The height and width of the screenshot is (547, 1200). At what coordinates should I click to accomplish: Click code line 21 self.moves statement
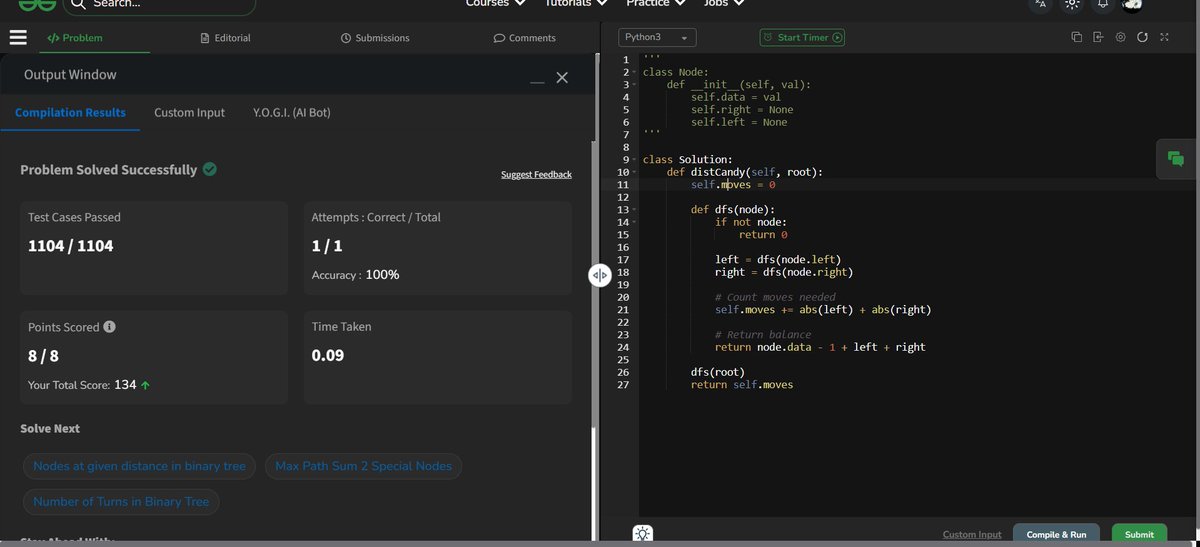[x=823, y=310]
